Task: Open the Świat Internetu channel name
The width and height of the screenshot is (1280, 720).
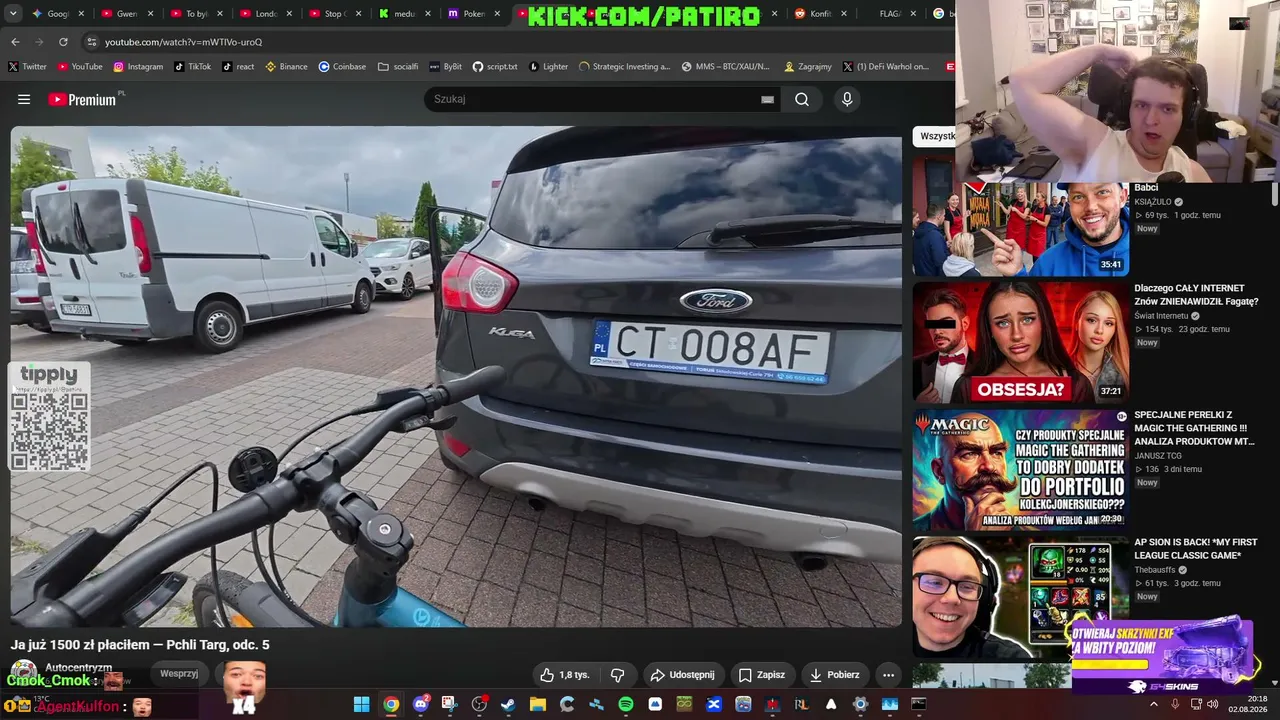Action: pyautogui.click(x=1161, y=316)
